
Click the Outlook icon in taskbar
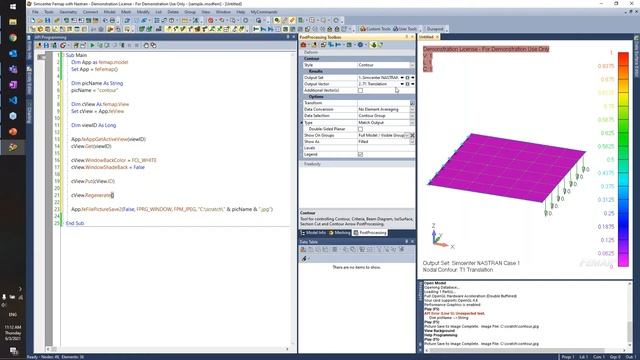(13, 53)
